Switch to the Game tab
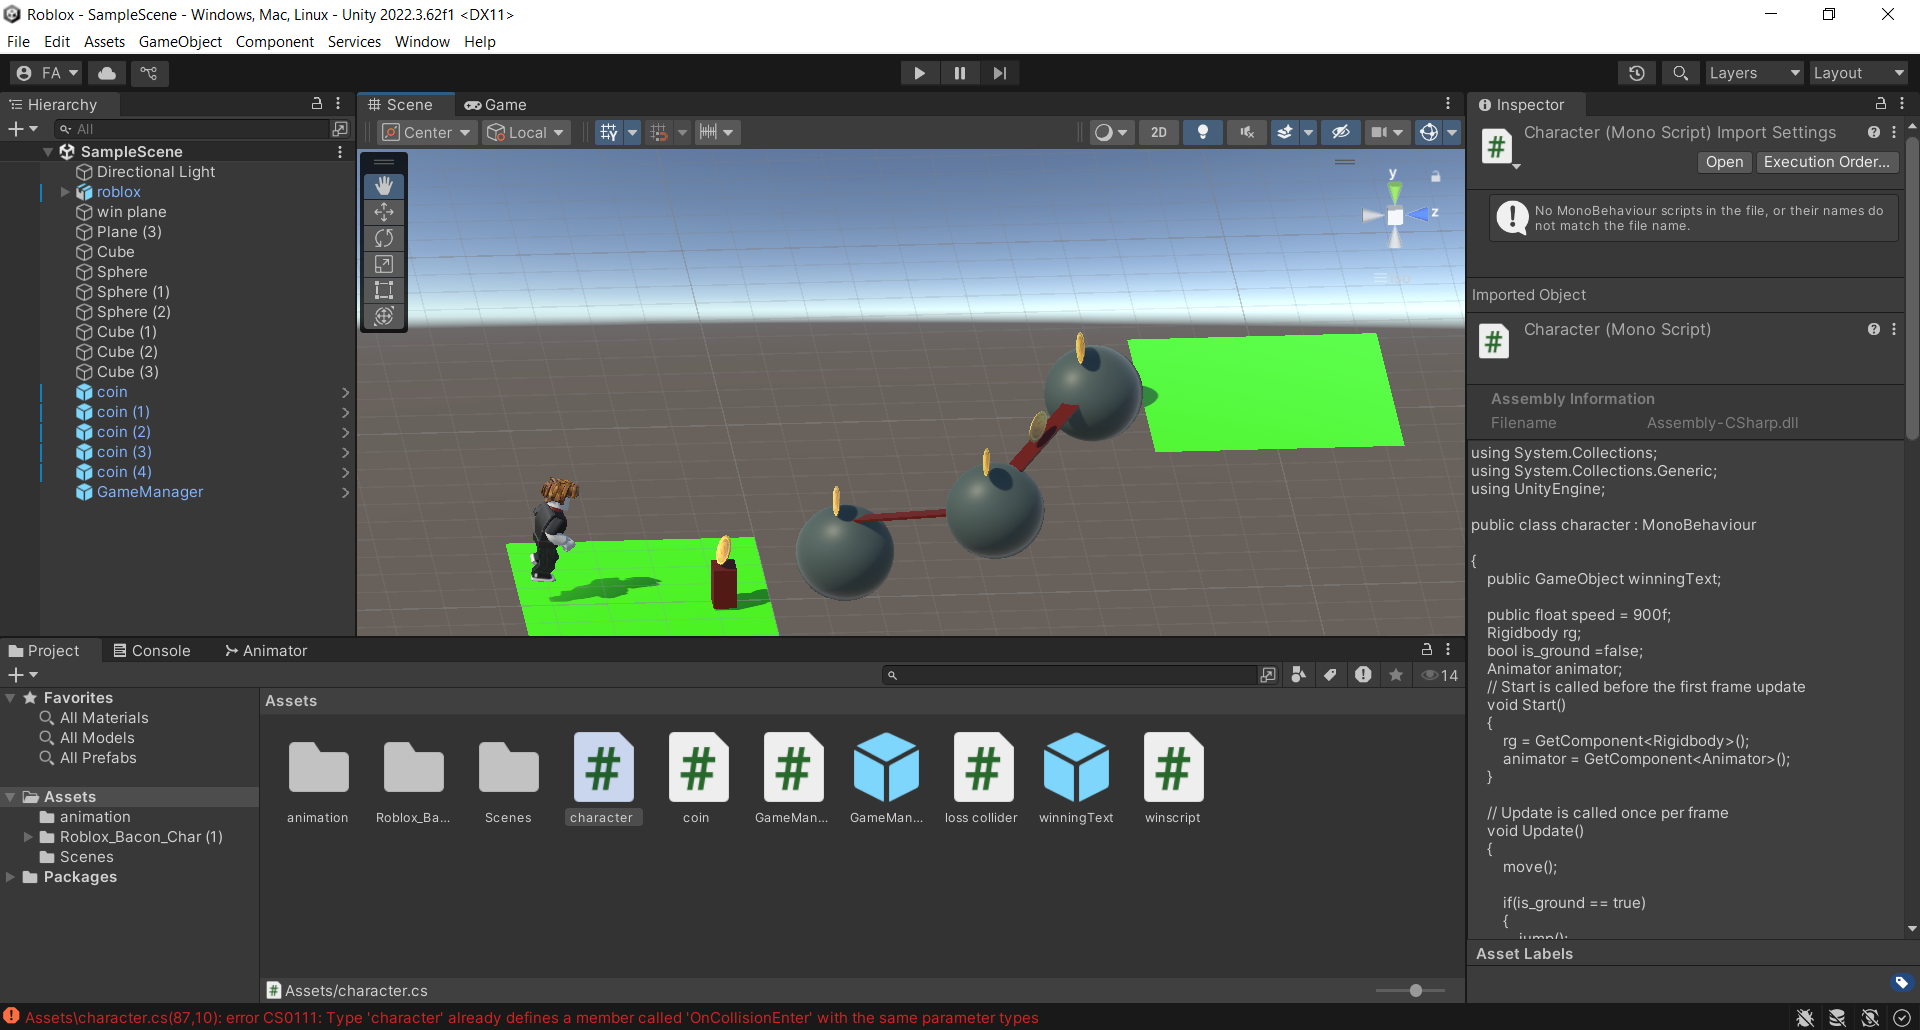Screen dimensions: 1920x1030 point(495,104)
